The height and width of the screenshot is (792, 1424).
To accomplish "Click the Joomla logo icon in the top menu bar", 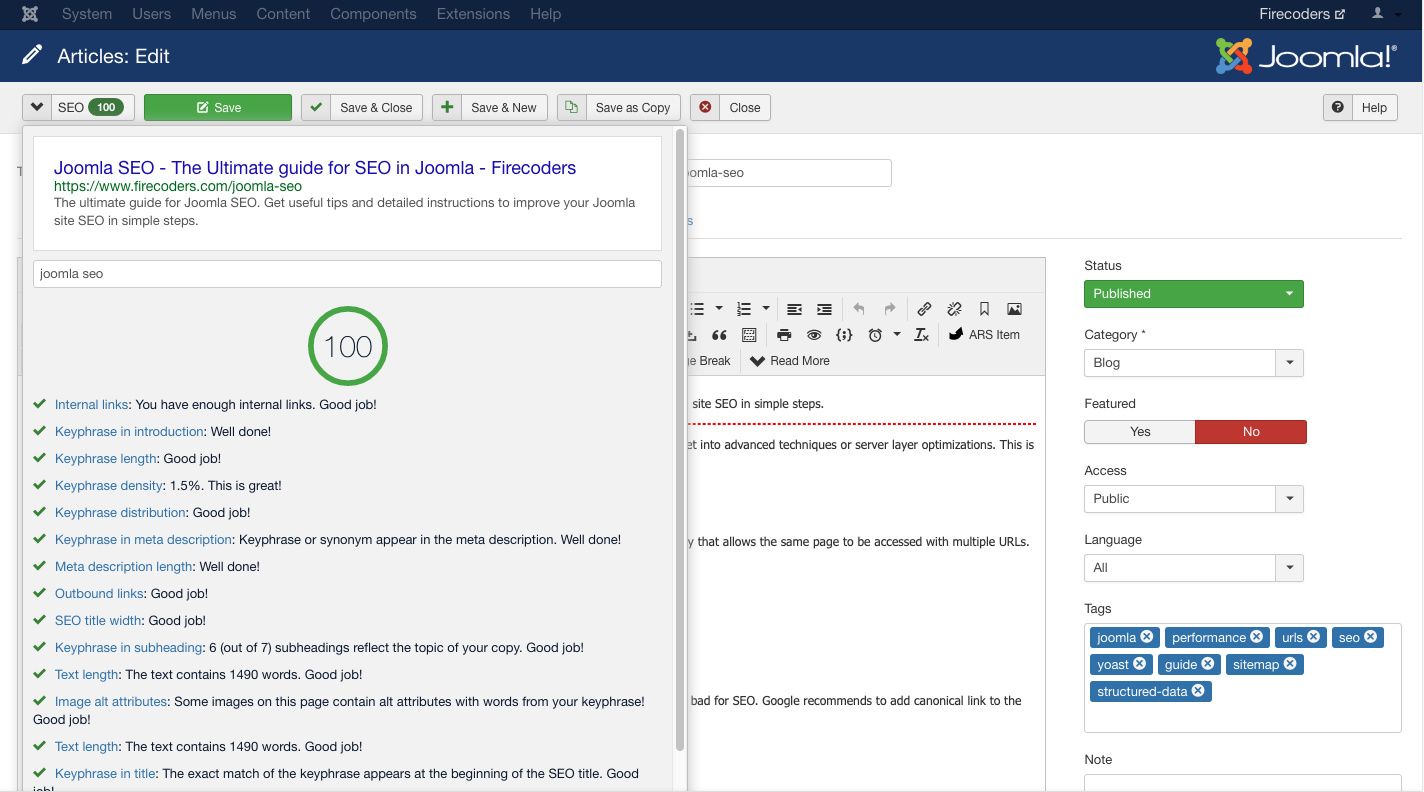I will click(30, 14).
